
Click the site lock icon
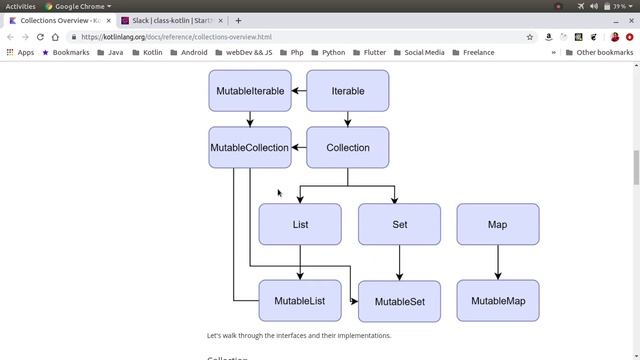(x=73, y=37)
